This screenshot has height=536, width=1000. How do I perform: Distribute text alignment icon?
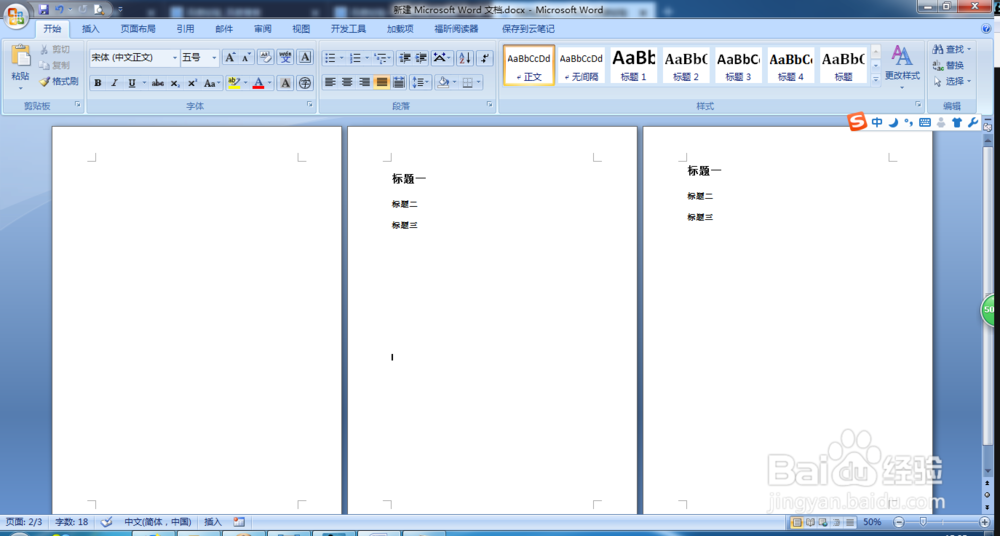pos(399,82)
